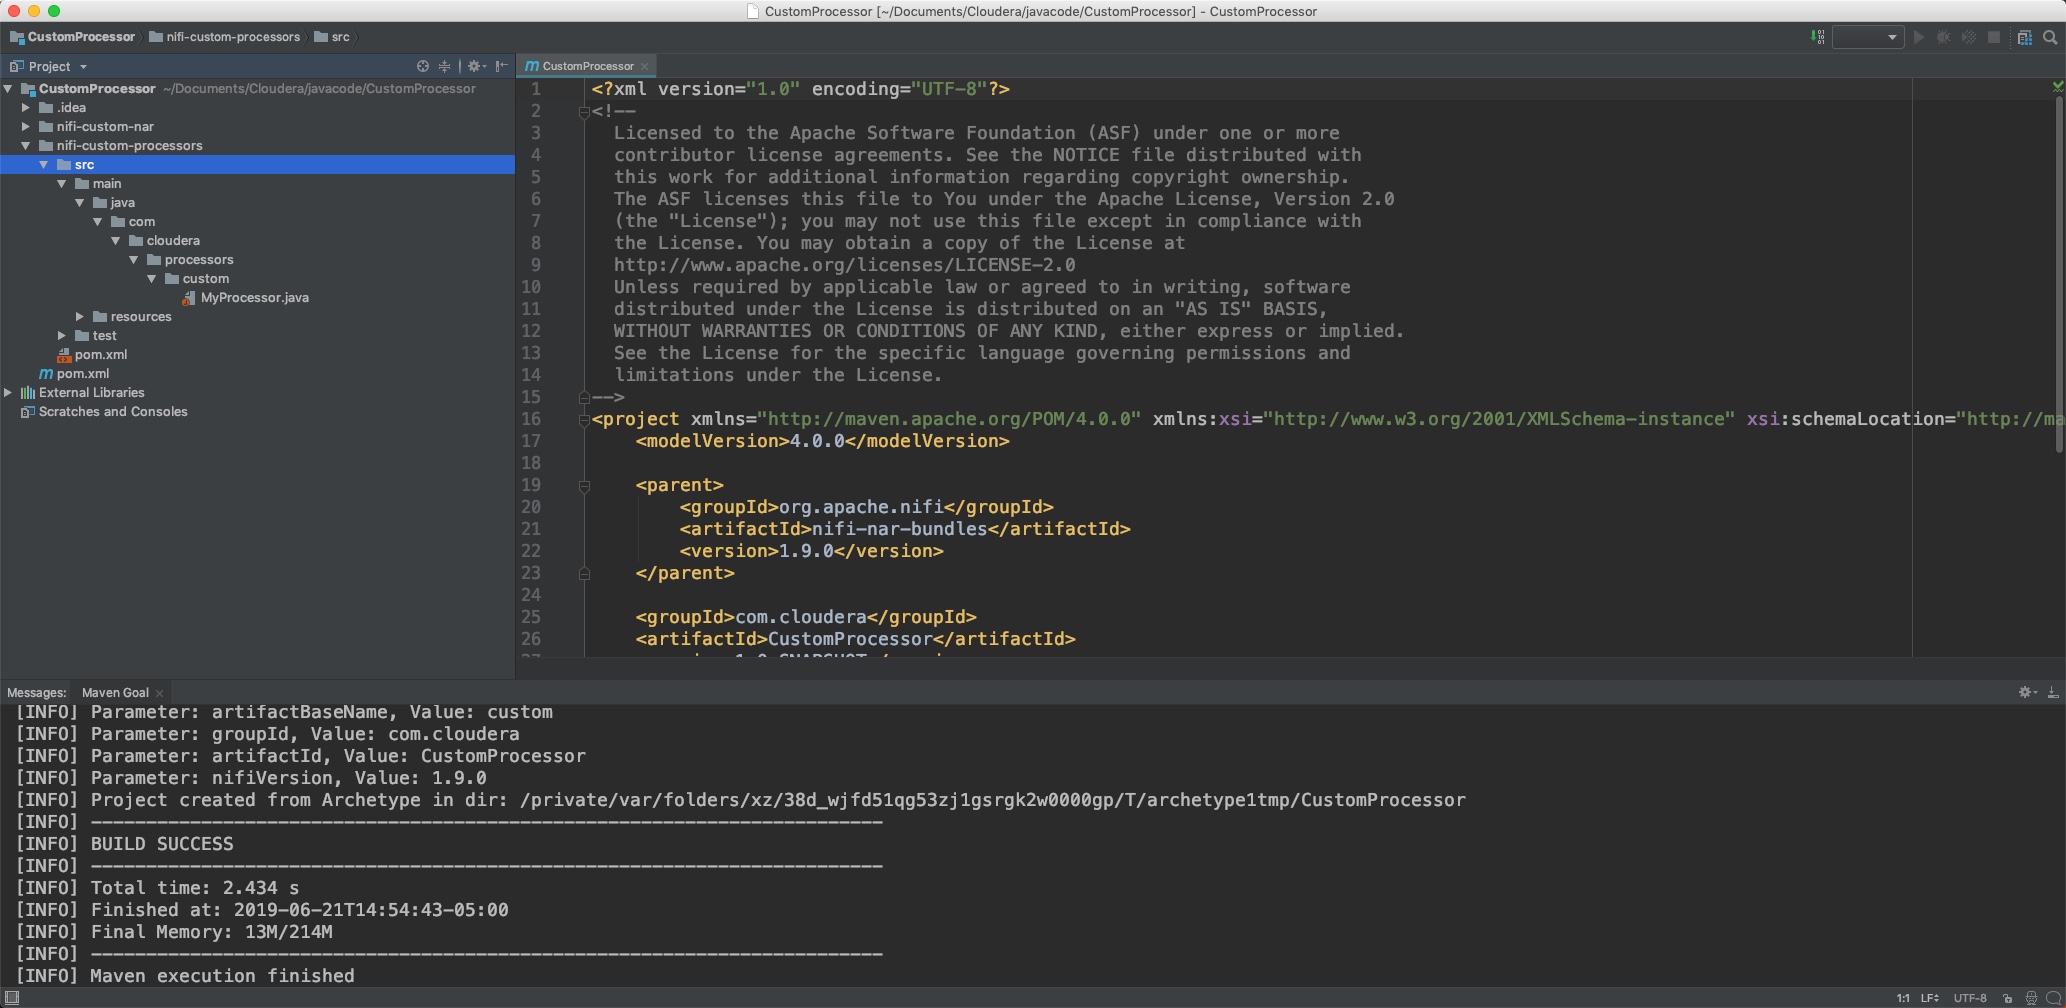
Task: Open the Project panel settings gear
Action: click(474, 66)
